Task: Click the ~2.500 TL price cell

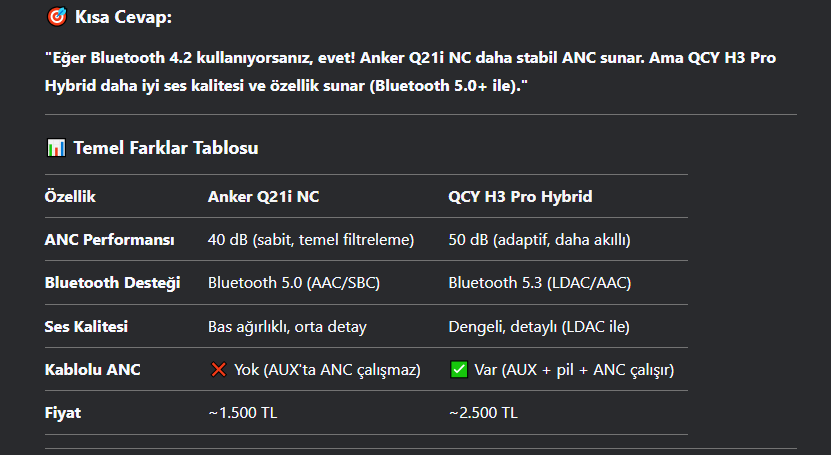Action: point(483,413)
